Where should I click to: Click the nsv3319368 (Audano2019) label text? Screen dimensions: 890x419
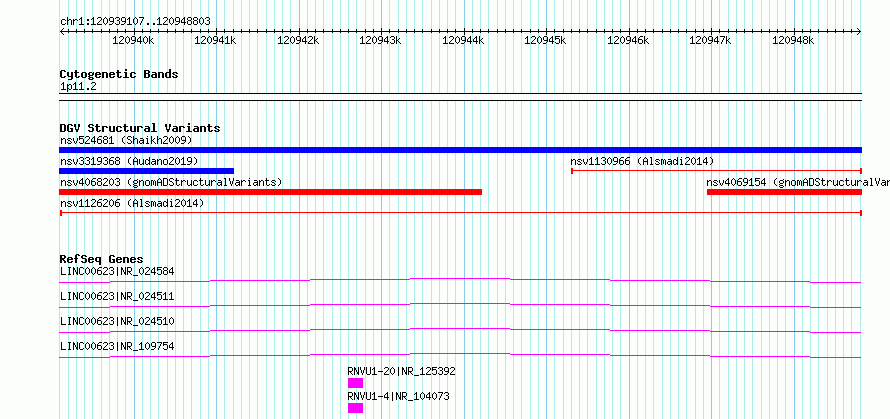[x=129, y=161]
